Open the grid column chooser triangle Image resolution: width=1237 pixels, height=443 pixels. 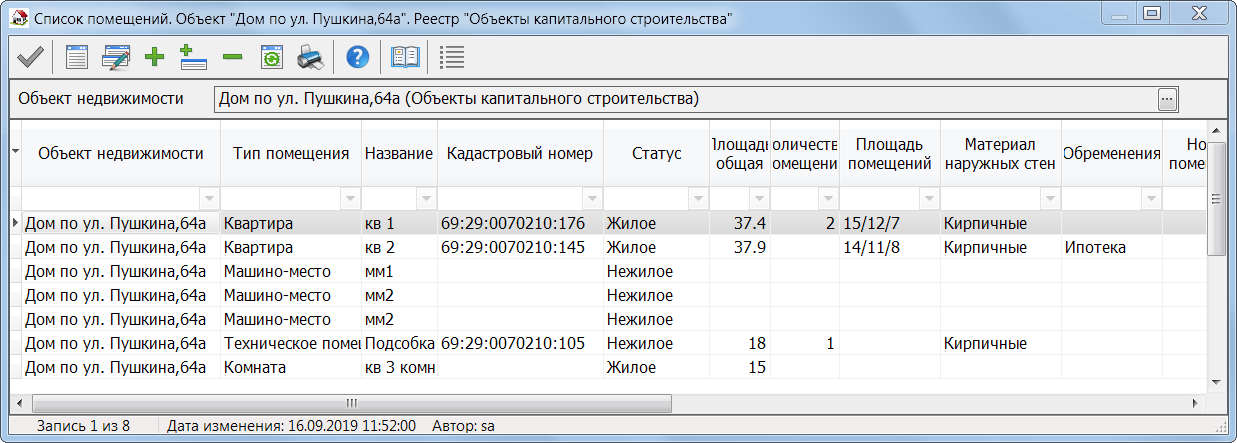(15, 151)
